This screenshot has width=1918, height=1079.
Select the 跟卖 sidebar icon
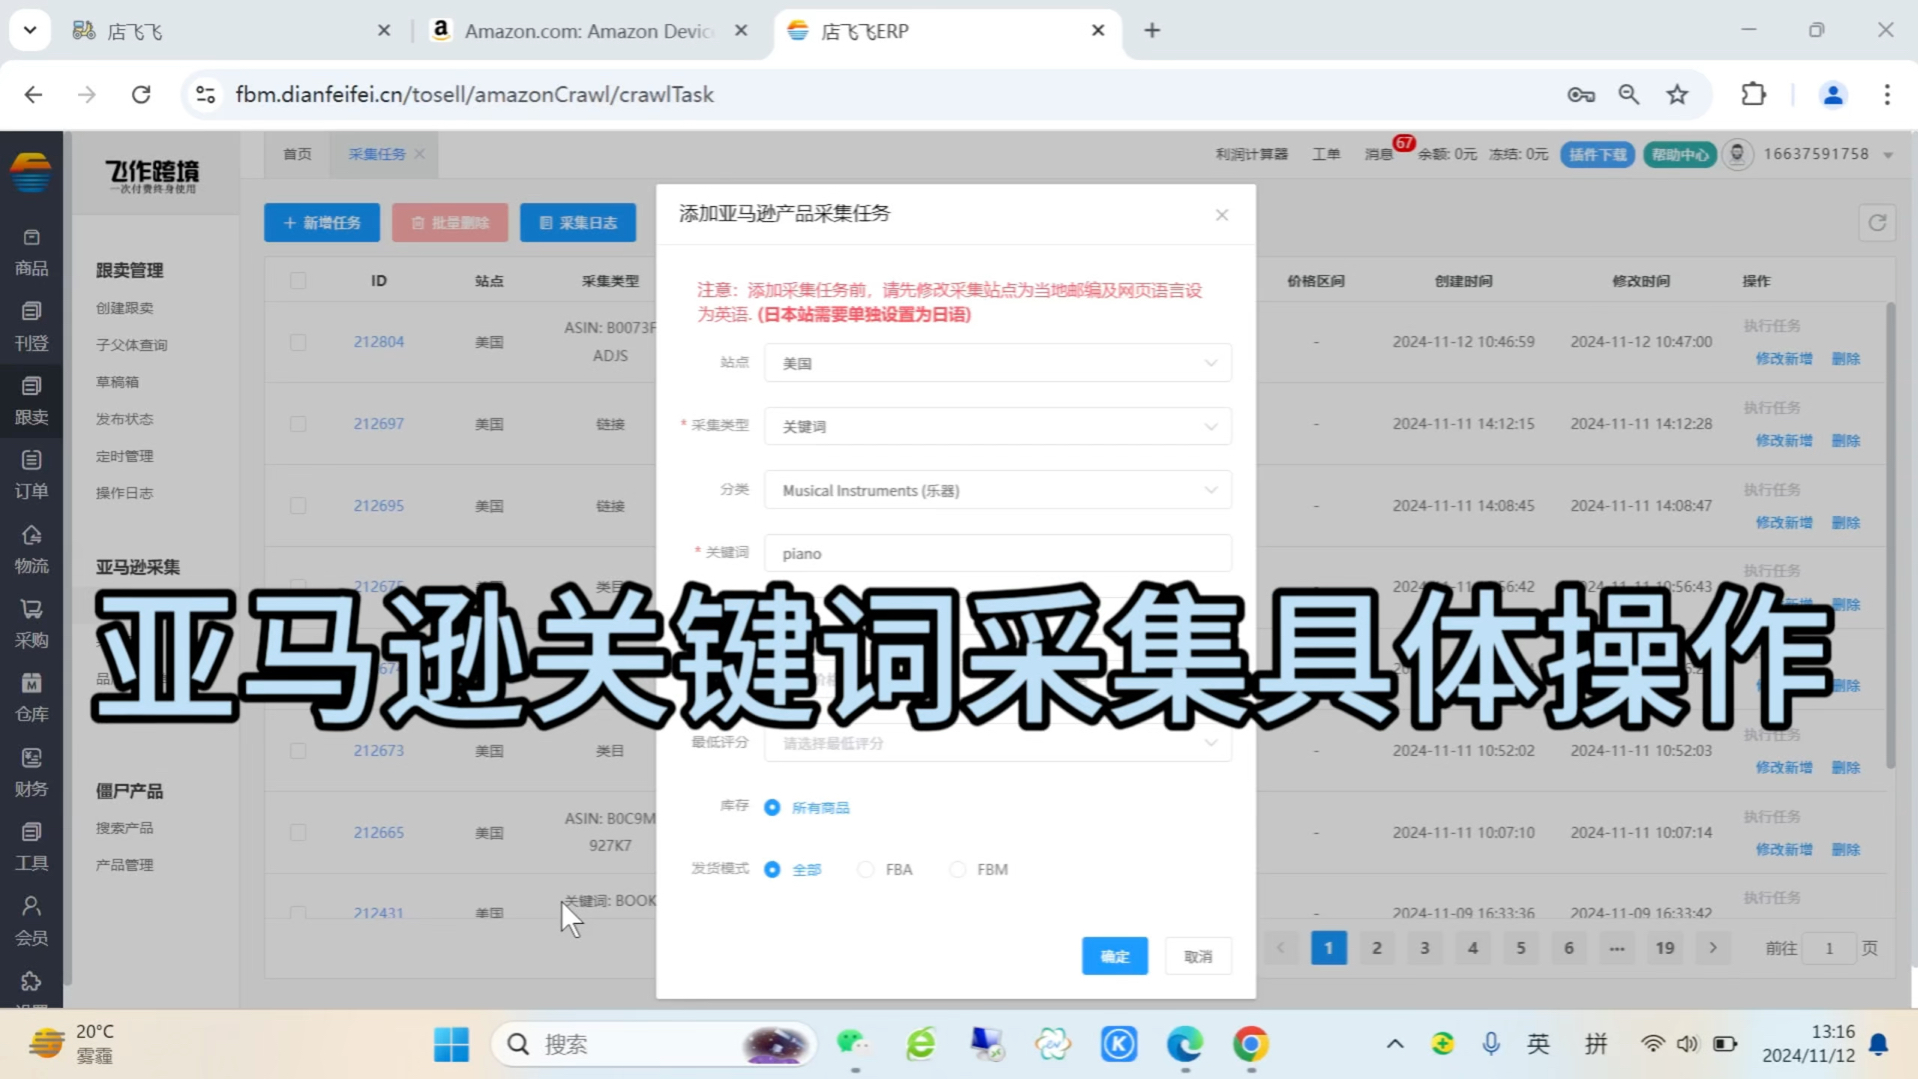[x=31, y=401]
